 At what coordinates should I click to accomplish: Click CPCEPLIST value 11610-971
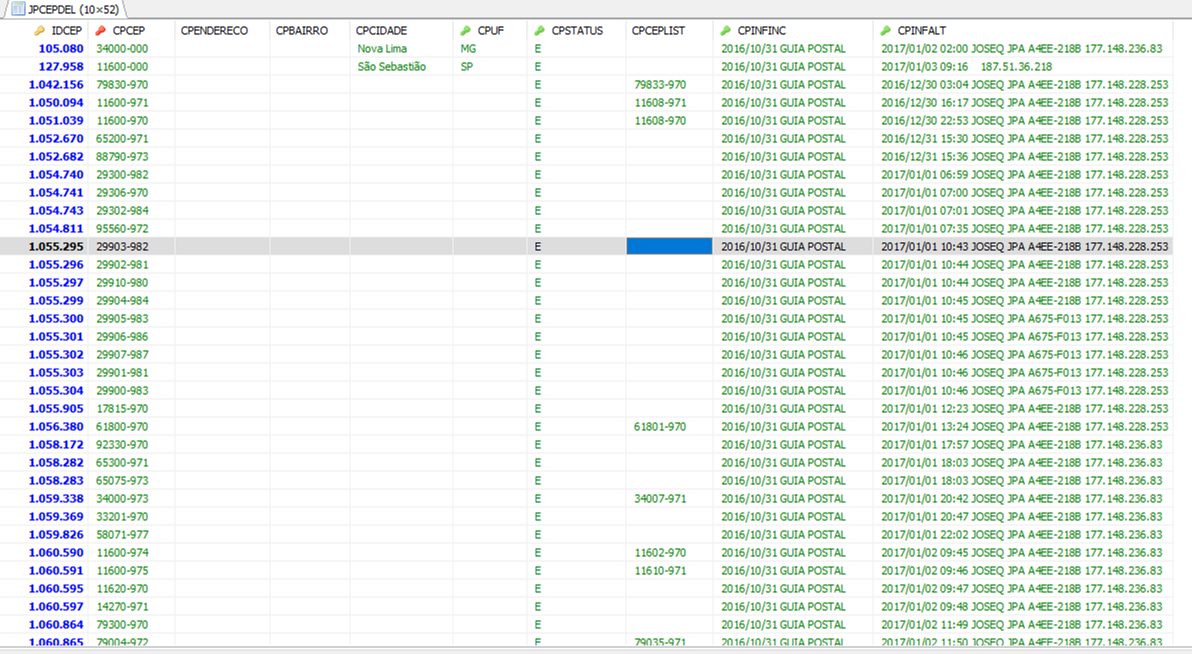point(661,571)
